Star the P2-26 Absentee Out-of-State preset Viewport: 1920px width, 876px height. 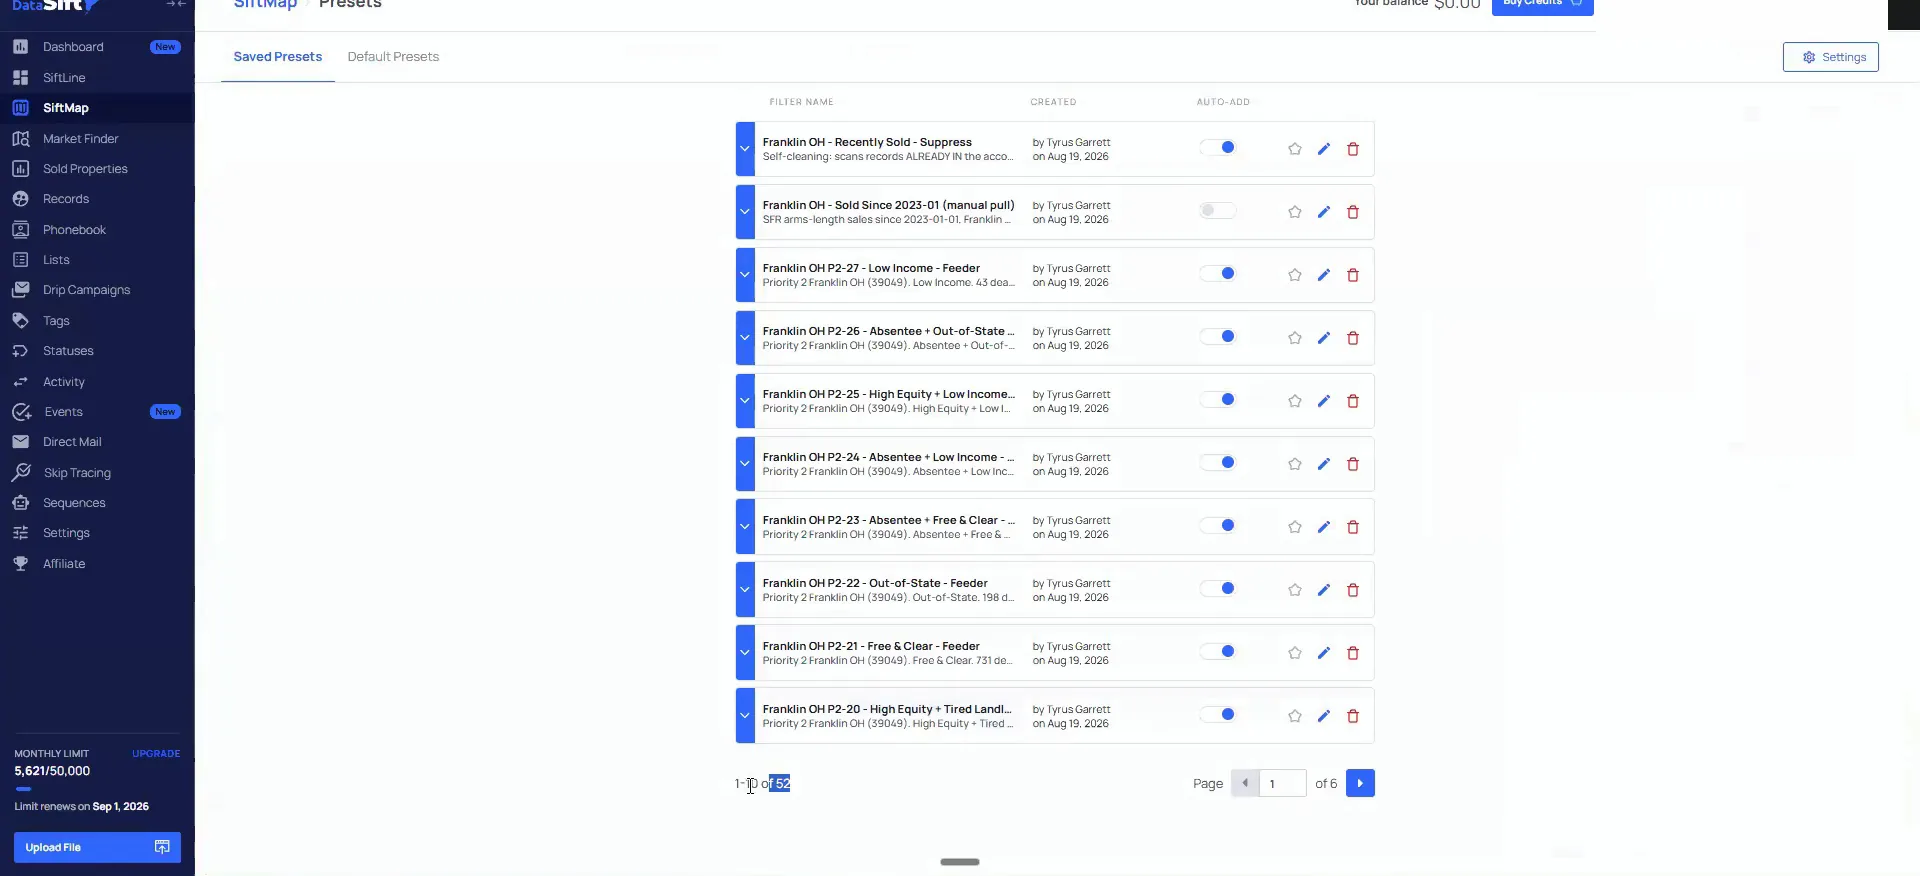click(x=1294, y=338)
